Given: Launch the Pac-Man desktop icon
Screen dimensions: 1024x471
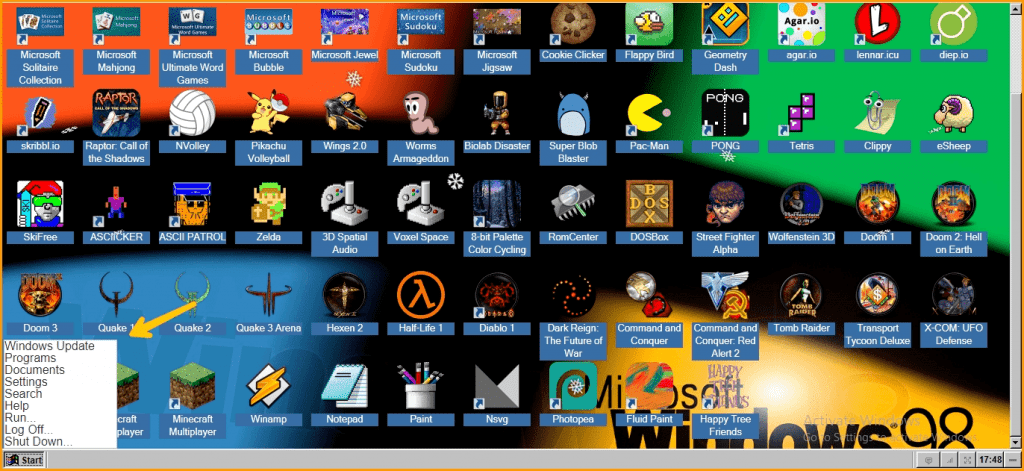Looking at the screenshot, I should (649, 113).
